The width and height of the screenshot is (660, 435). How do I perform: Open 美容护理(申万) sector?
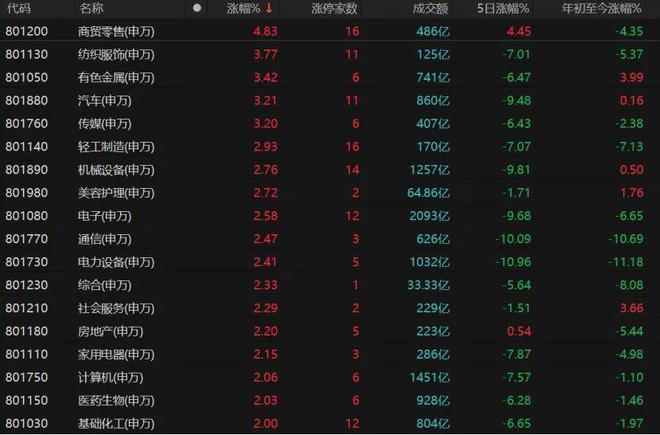116,193
